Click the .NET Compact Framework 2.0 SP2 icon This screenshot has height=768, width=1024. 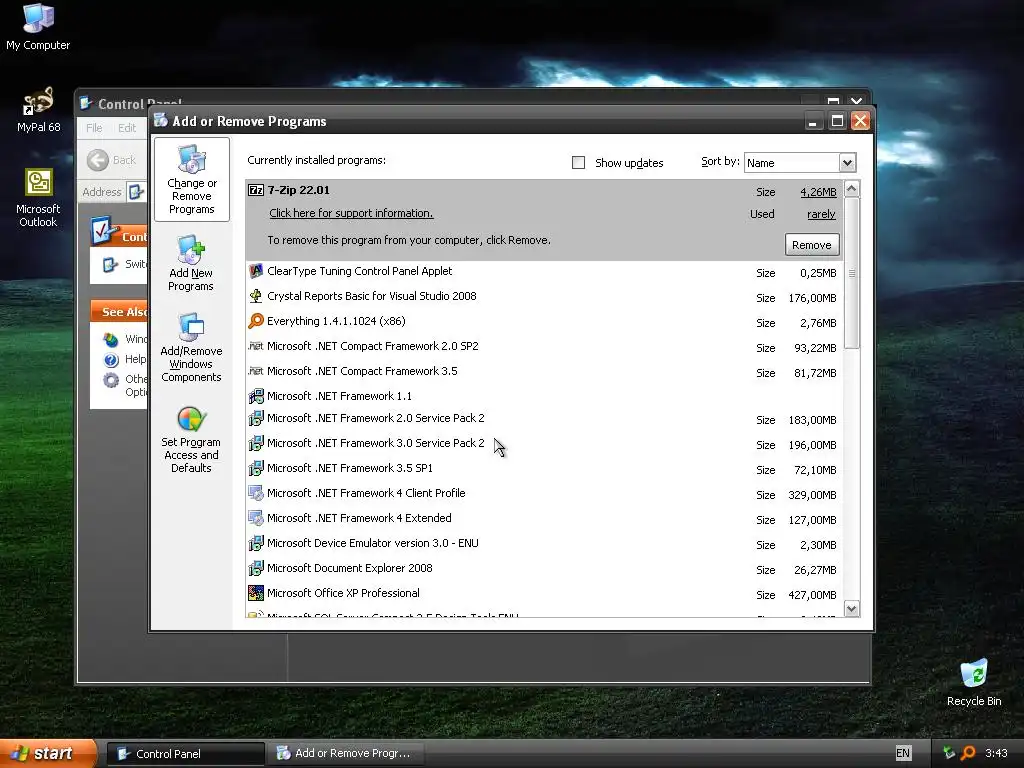pyautogui.click(x=256, y=346)
